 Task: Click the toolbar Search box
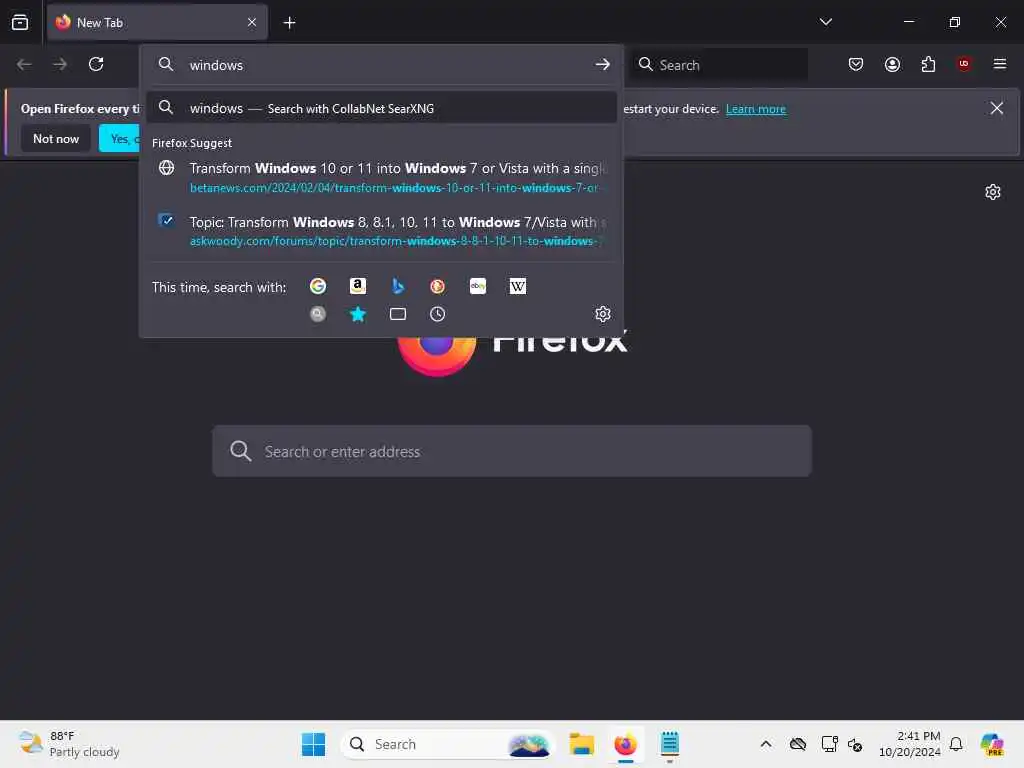pos(719,65)
